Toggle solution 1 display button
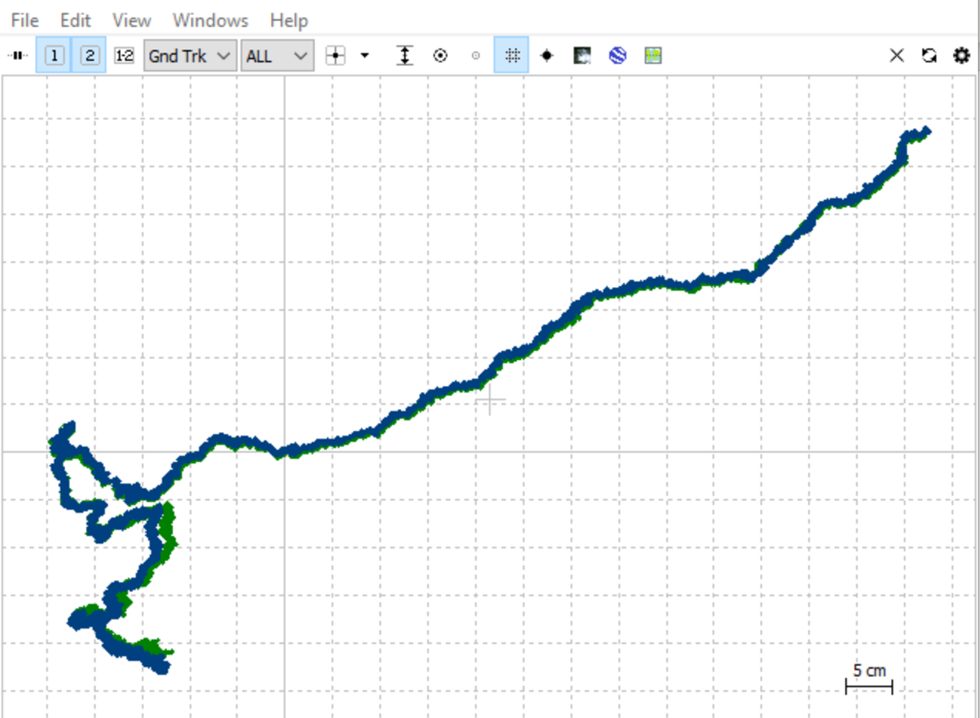The width and height of the screenshot is (980, 718). click(x=54, y=56)
